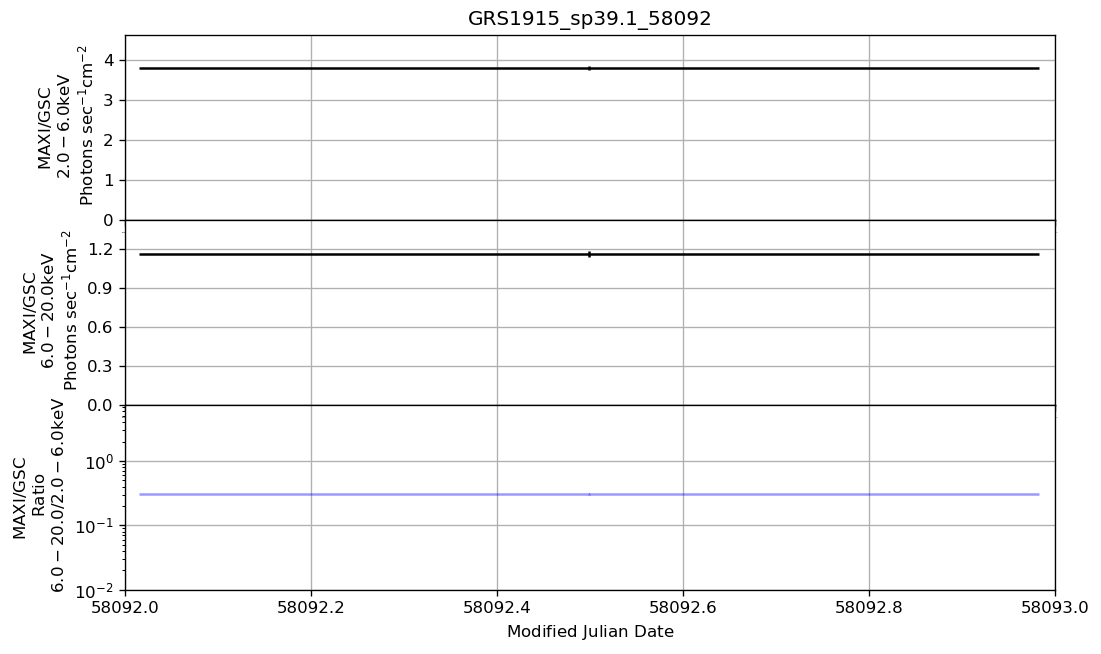The image size is (1101, 654).
Task: Click the 2.0-6.0keV y-axis label
Action: point(65,126)
